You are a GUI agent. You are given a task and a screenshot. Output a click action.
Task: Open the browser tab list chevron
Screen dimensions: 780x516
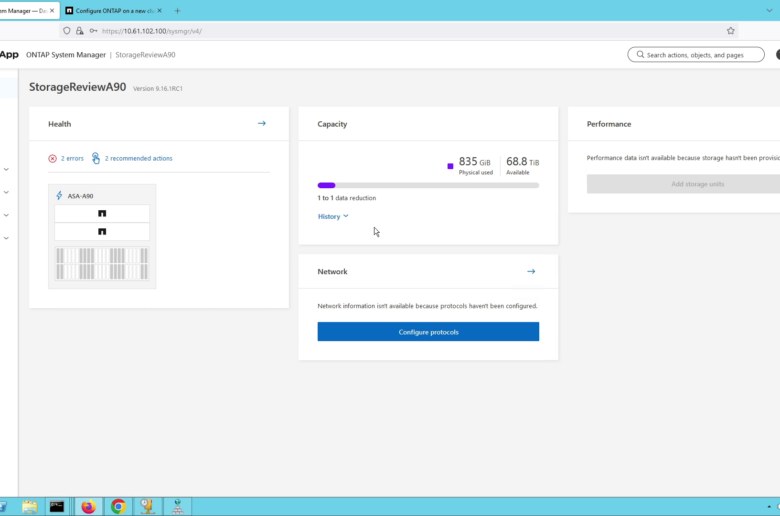click(x=769, y=10)
